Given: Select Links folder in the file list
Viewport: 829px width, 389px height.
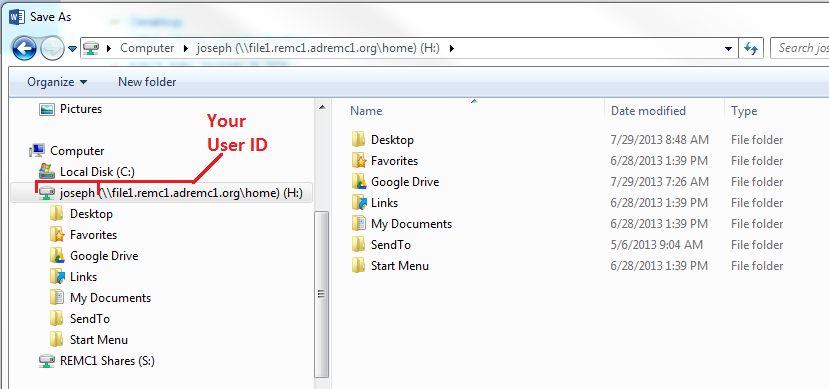Looking at the screenshot, I should [384, 203].
